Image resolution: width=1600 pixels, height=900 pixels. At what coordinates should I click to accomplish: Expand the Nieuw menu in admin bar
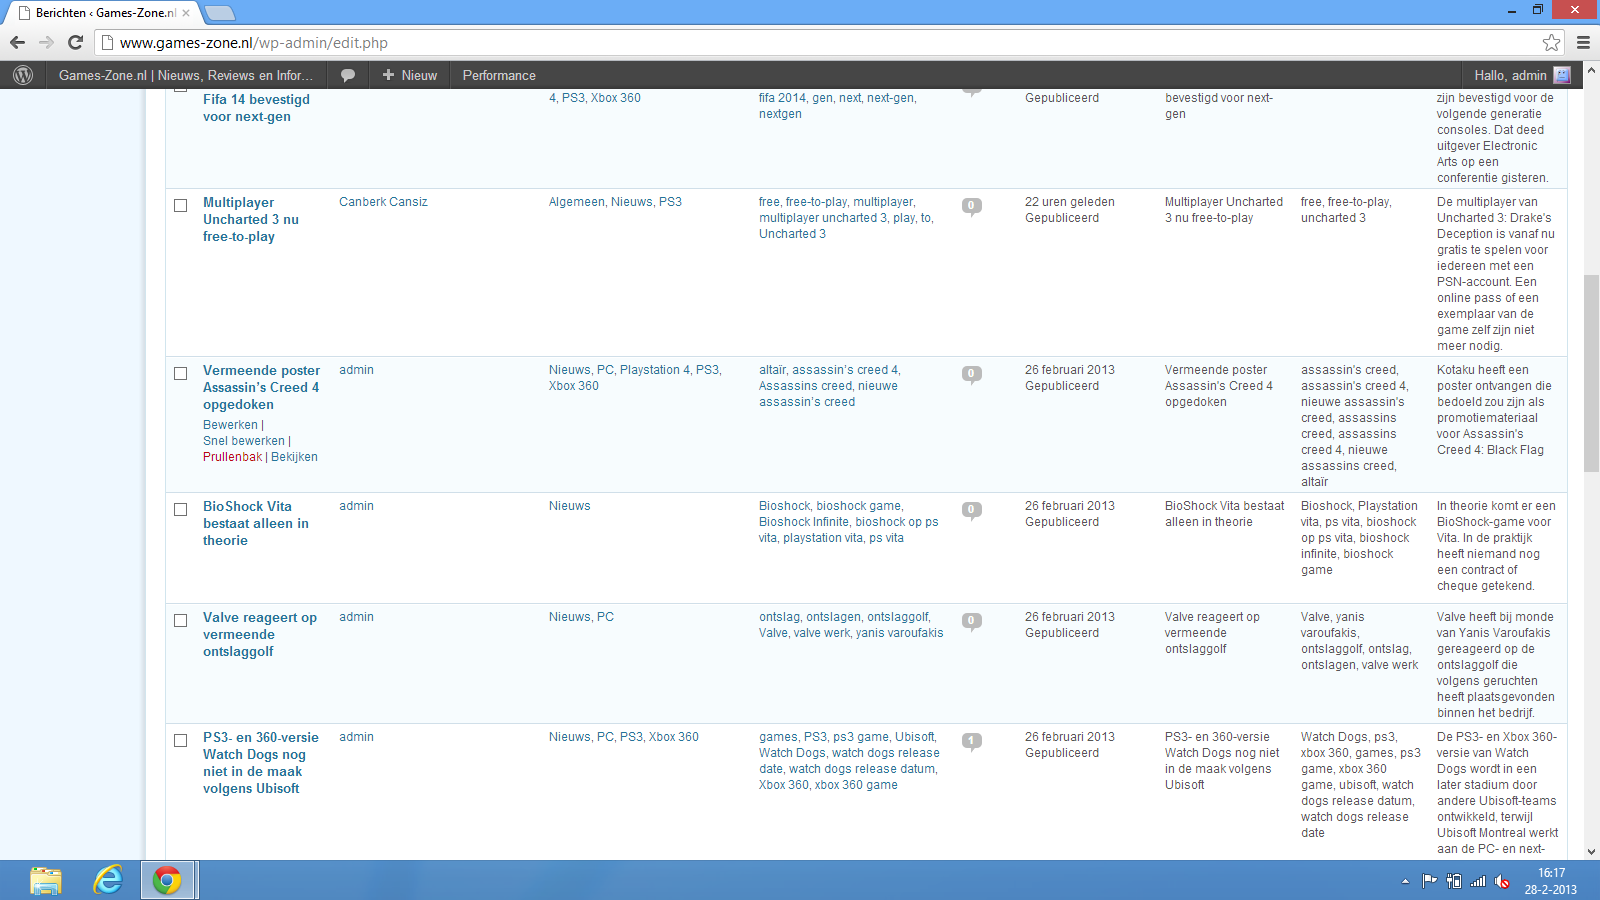click(409, 75)
